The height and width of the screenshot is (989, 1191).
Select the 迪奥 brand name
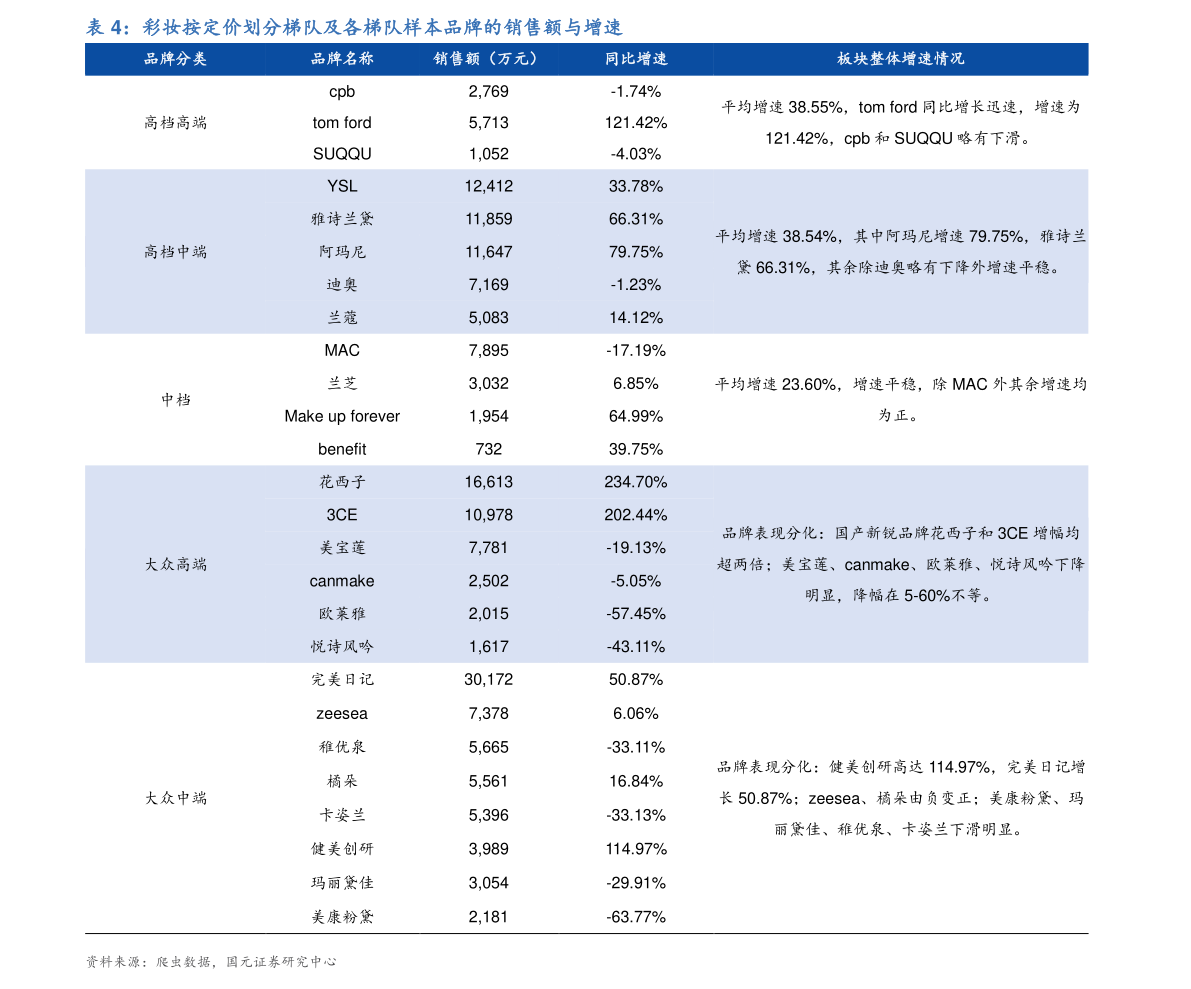pos(342,285)
